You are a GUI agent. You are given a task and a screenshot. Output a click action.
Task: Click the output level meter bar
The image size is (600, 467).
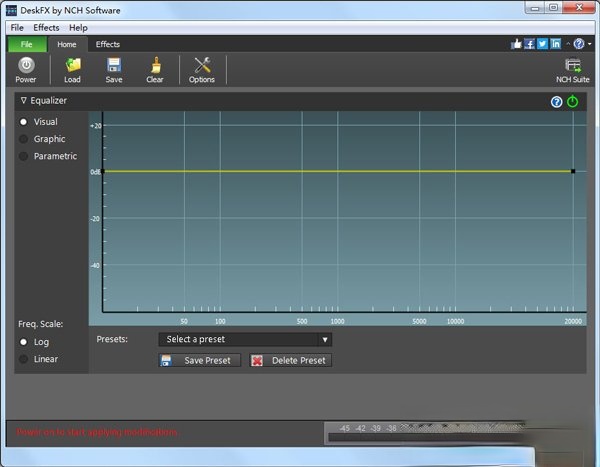click(x=425, y=438)
